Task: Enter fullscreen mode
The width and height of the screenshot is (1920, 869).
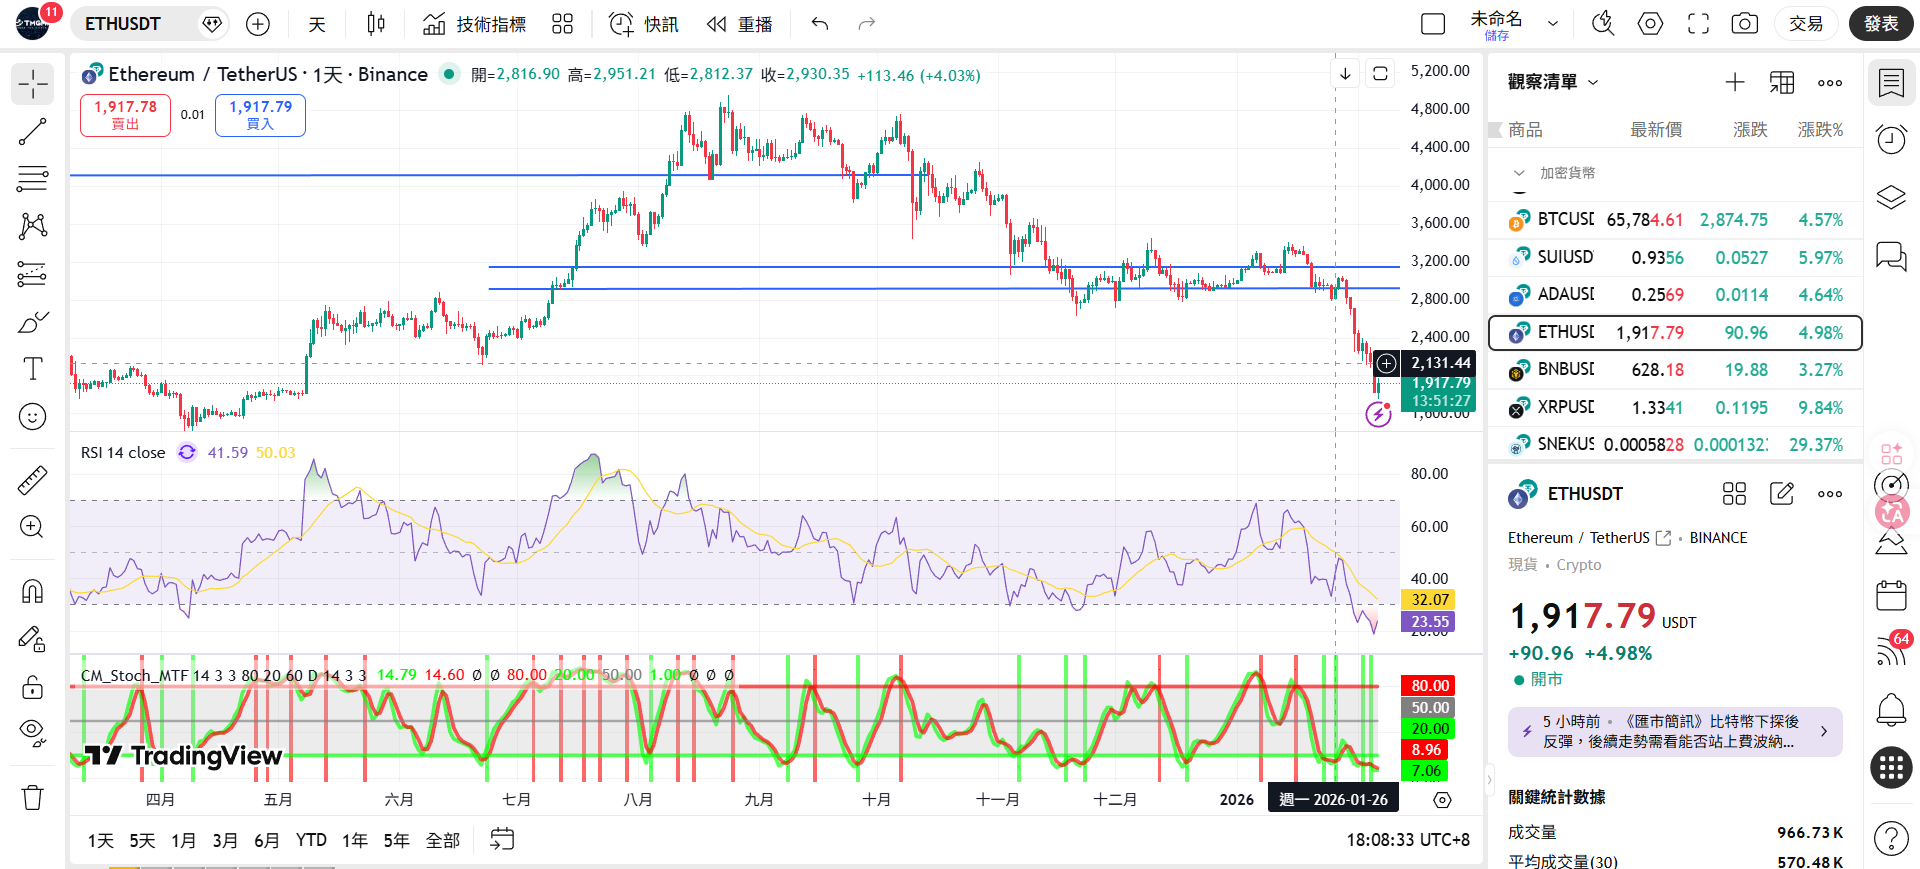Action: tap(1698, 24)
